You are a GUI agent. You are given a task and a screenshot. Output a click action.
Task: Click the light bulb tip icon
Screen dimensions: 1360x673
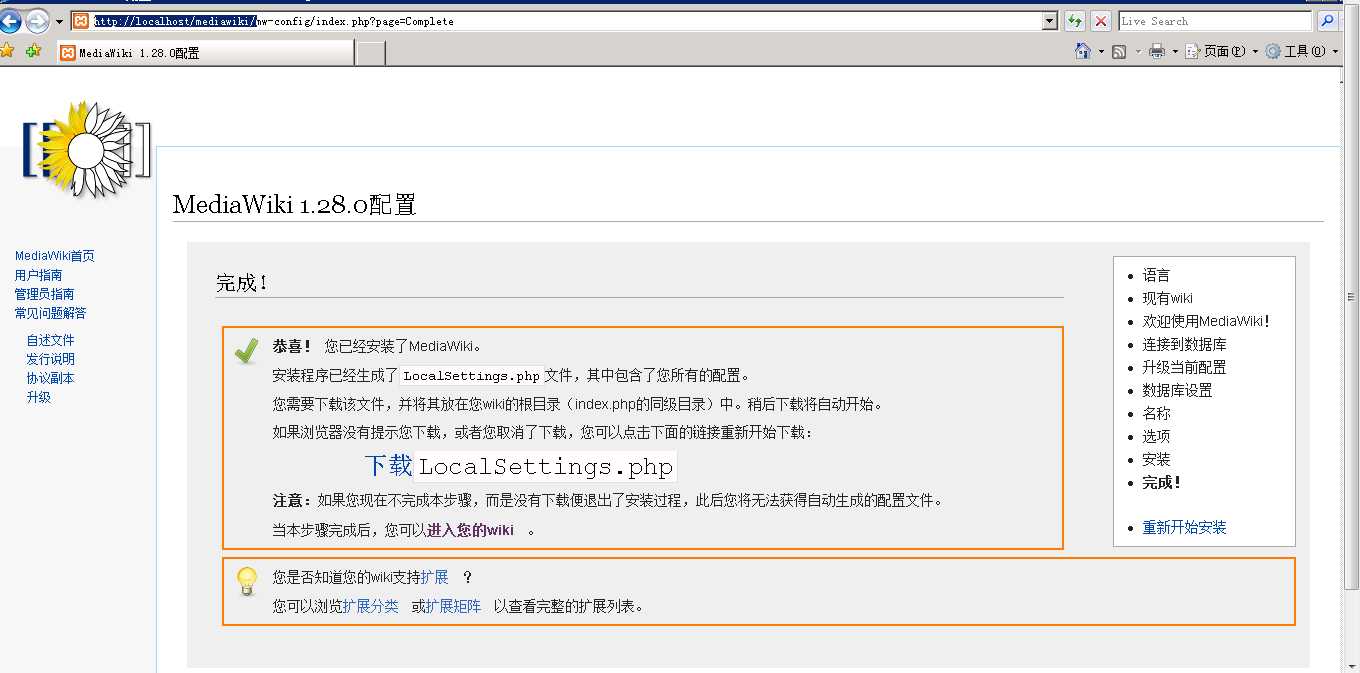247,581
